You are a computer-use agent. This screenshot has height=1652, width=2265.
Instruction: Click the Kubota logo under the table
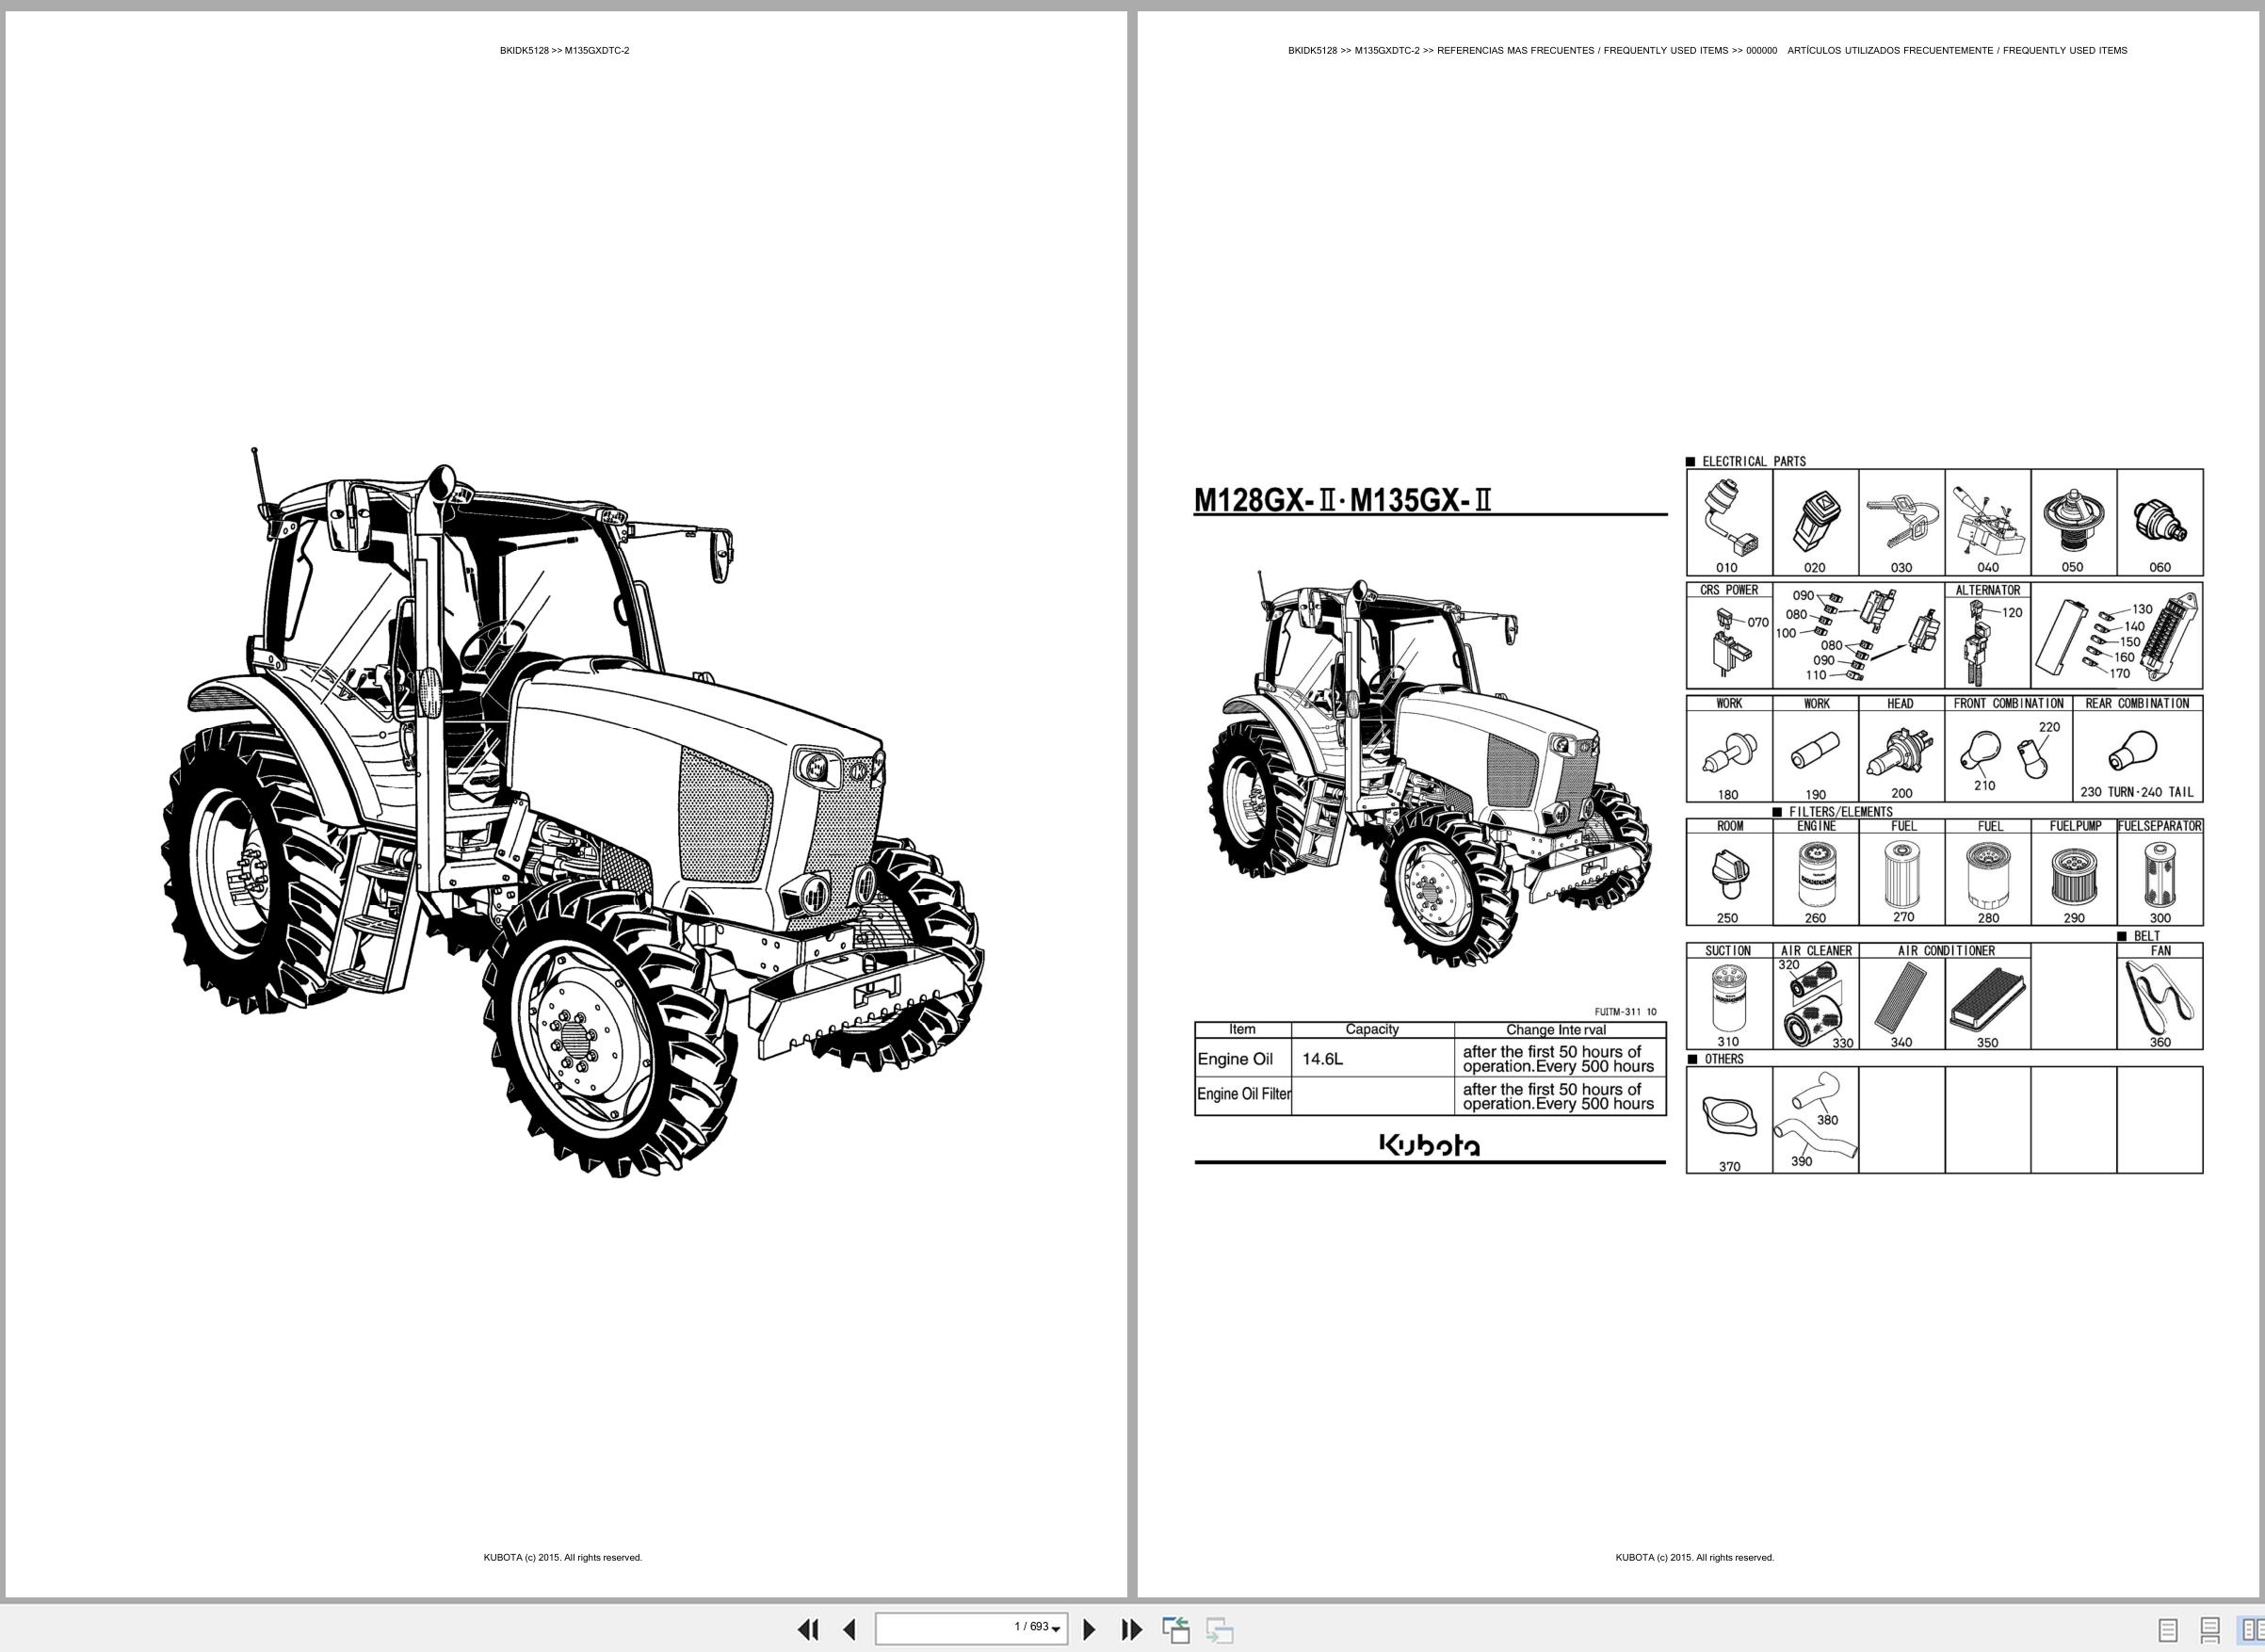point(1429,1145)
